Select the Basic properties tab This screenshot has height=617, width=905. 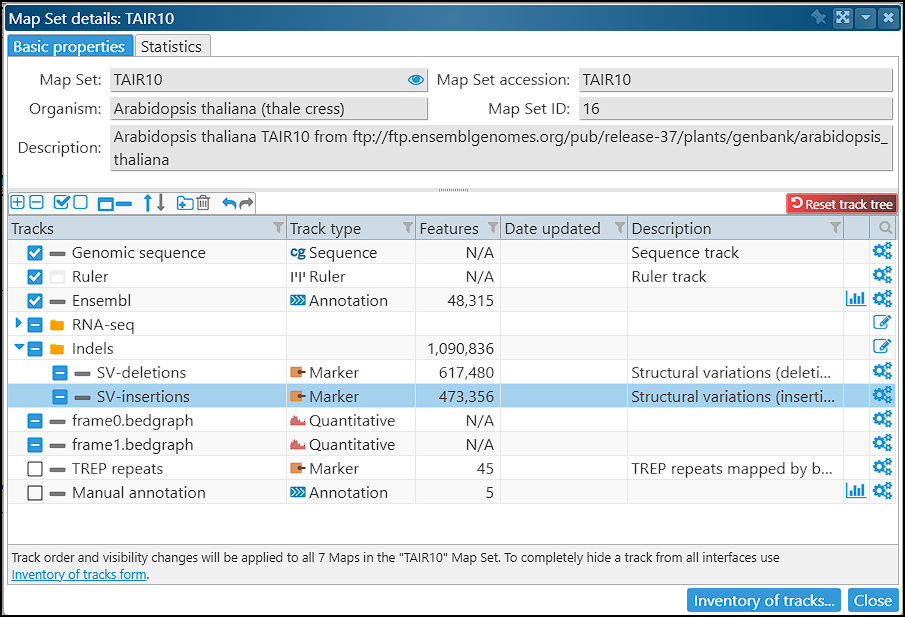69,46
